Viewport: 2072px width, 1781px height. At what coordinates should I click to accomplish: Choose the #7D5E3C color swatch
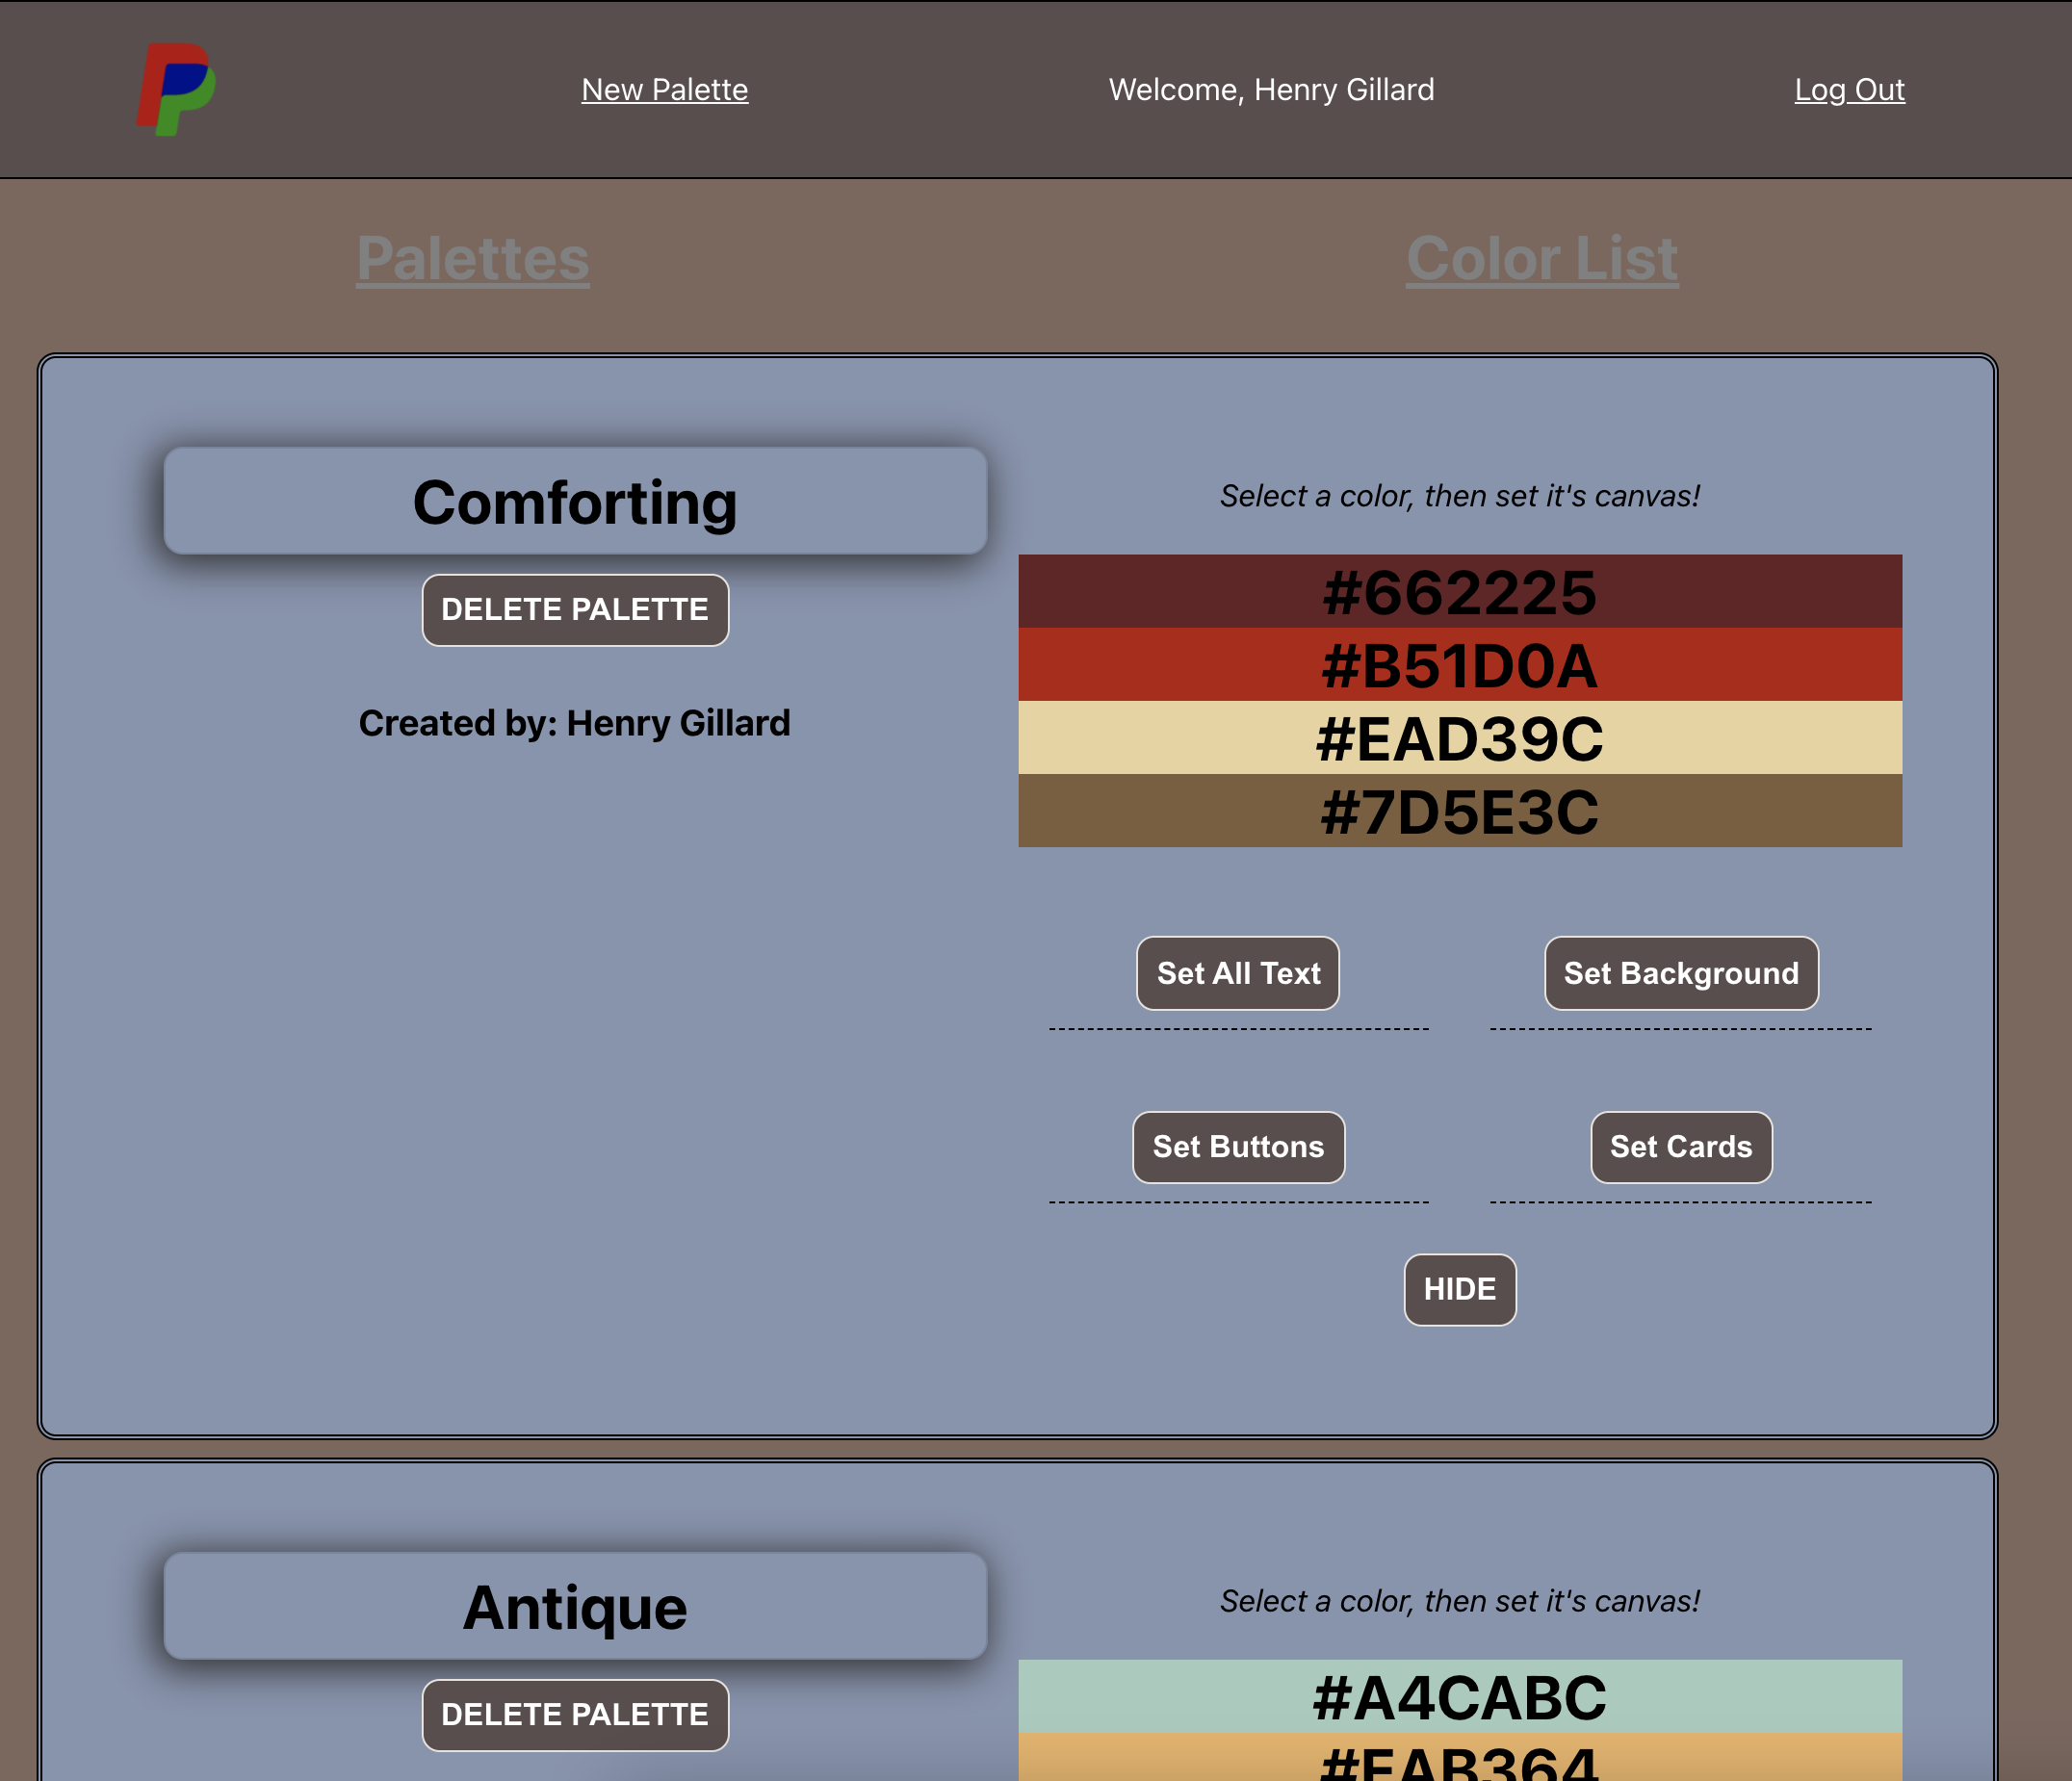pyautogui.click(x=1459, y=810)
